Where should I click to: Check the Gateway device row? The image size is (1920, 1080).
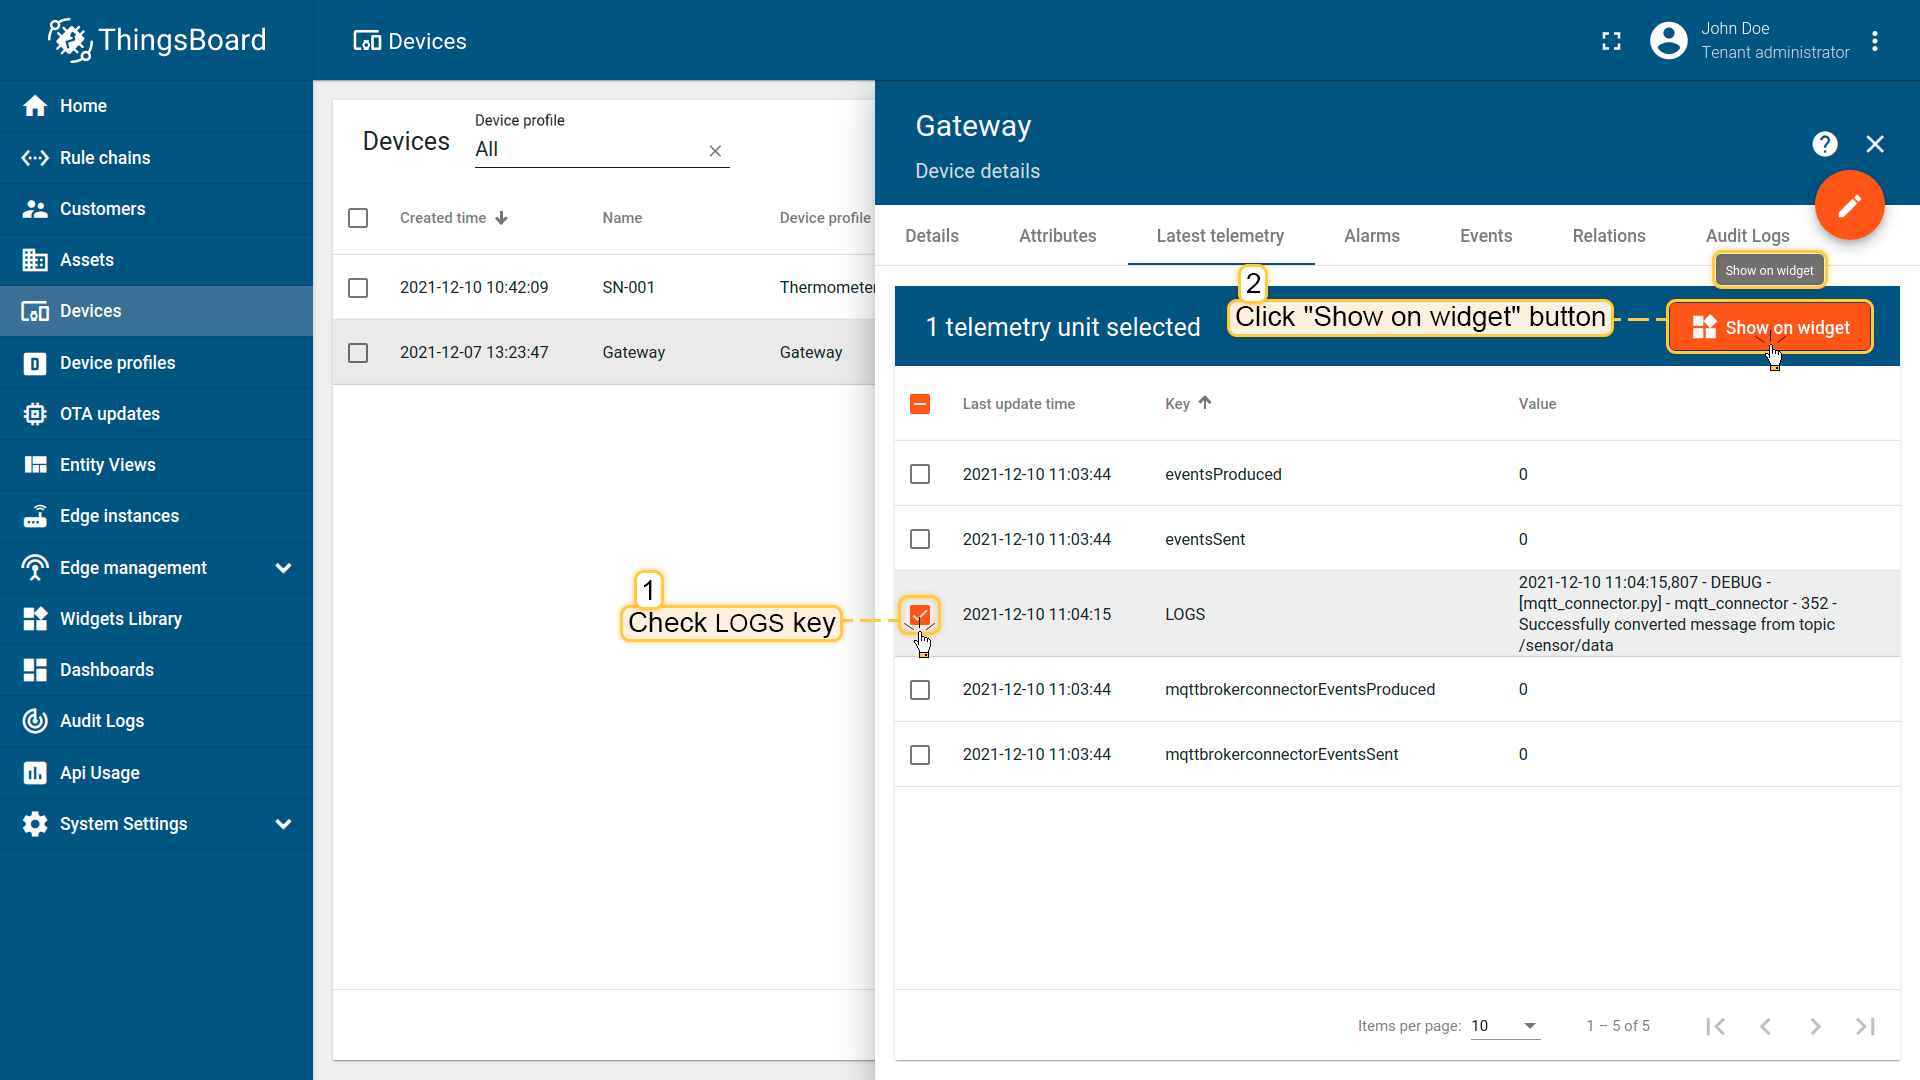click(x=358, y=353)
